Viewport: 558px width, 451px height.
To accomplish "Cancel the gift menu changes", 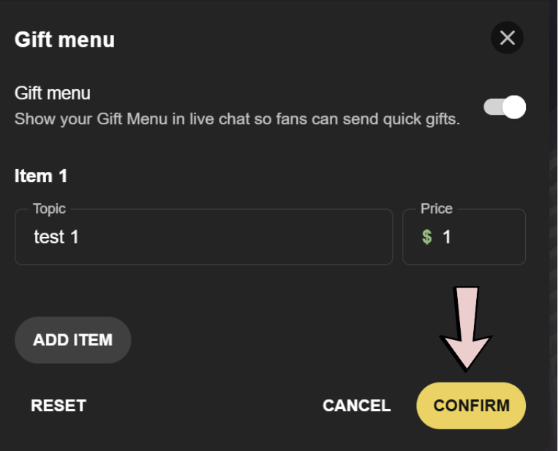I will (357, 405).
